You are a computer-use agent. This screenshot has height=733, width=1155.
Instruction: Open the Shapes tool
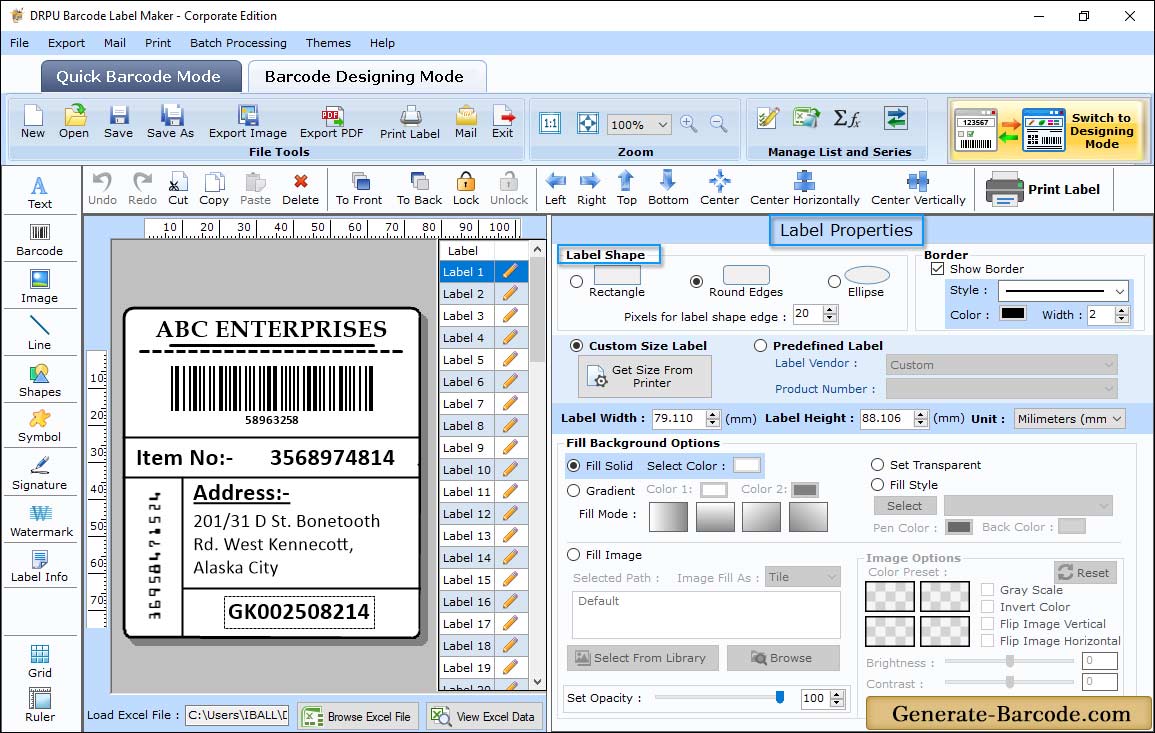[x=40, y=380]
